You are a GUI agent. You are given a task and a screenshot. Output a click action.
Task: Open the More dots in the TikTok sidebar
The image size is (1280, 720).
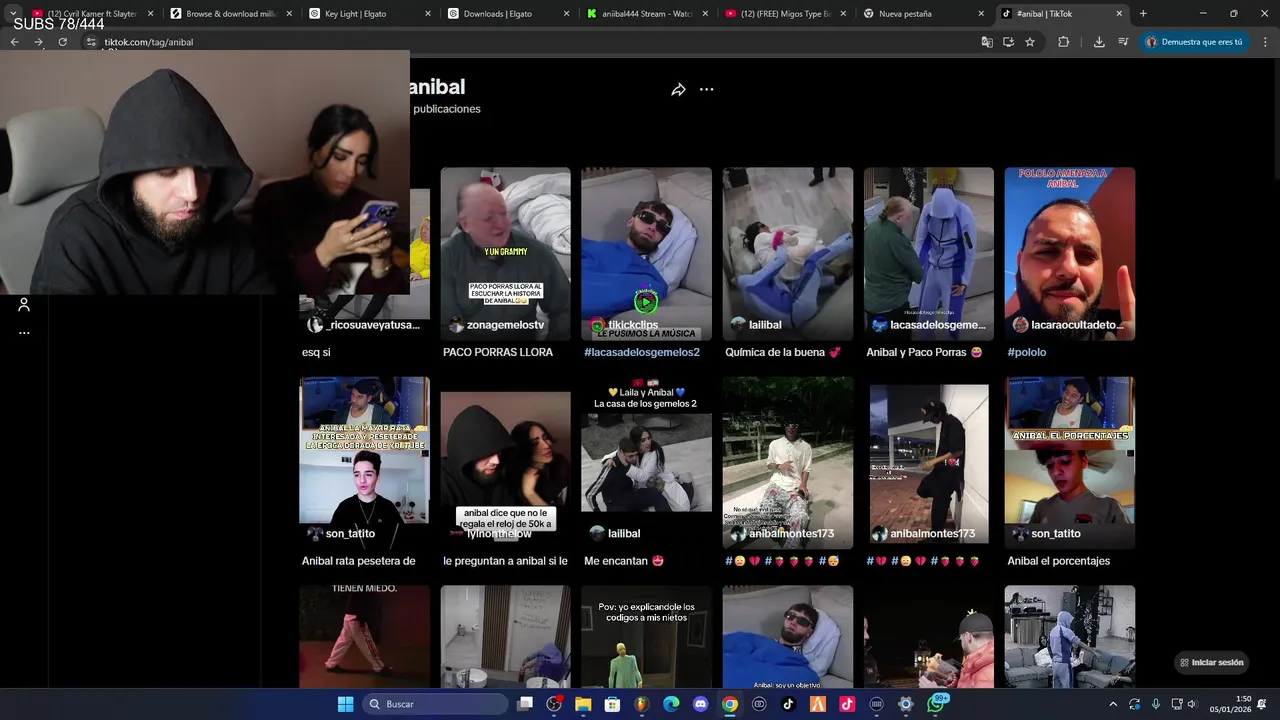(24, 333)
